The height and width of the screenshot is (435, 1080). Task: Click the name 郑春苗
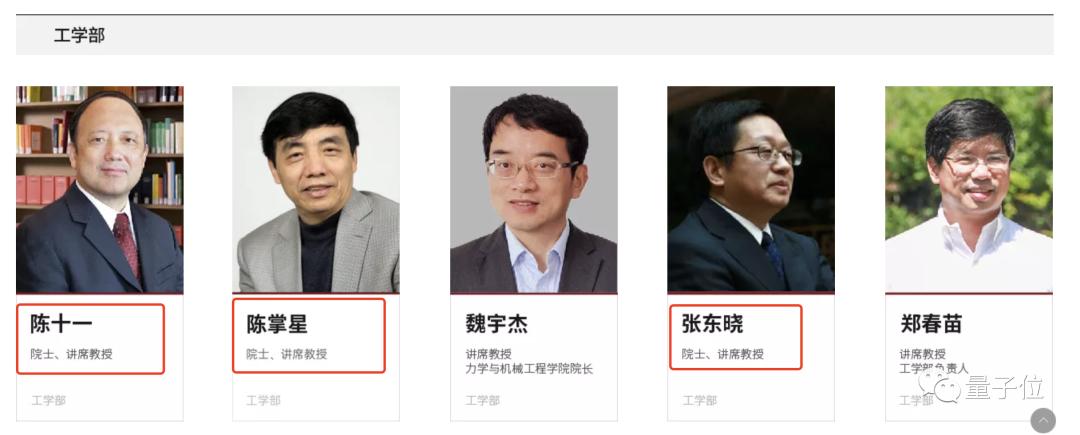tap(931, 323)
